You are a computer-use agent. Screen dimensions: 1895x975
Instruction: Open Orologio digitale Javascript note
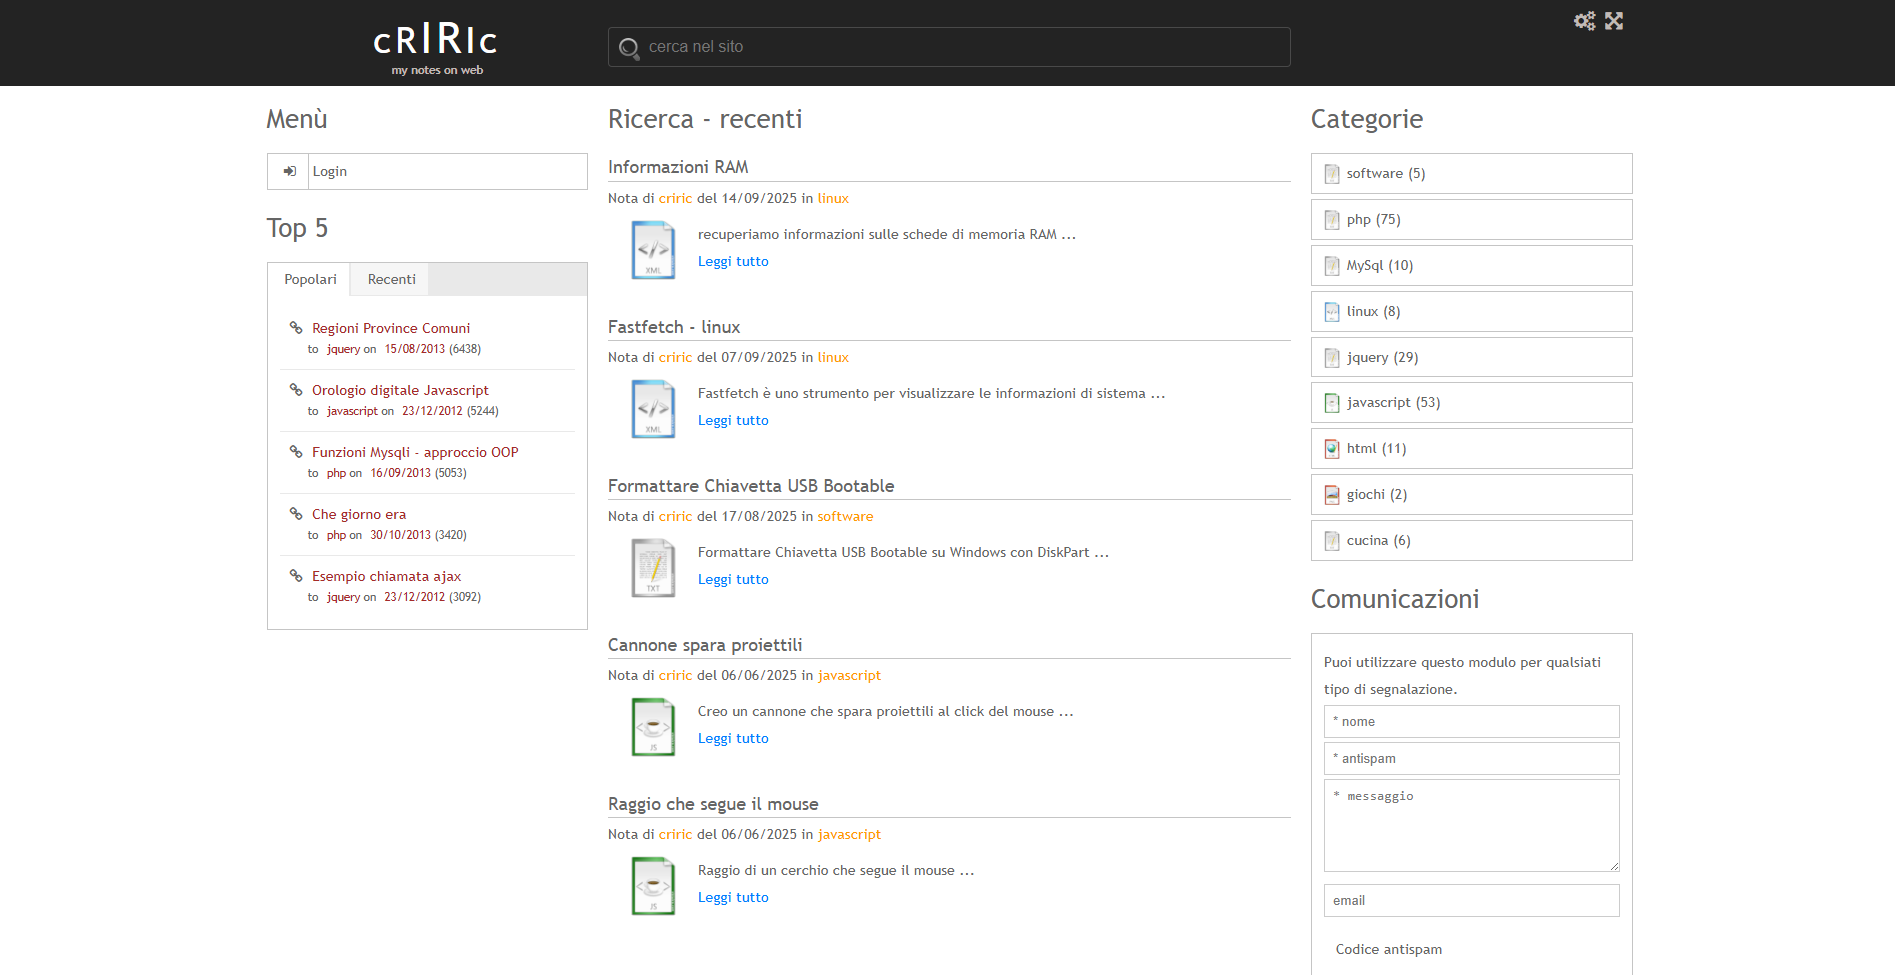tap(400, 390)
